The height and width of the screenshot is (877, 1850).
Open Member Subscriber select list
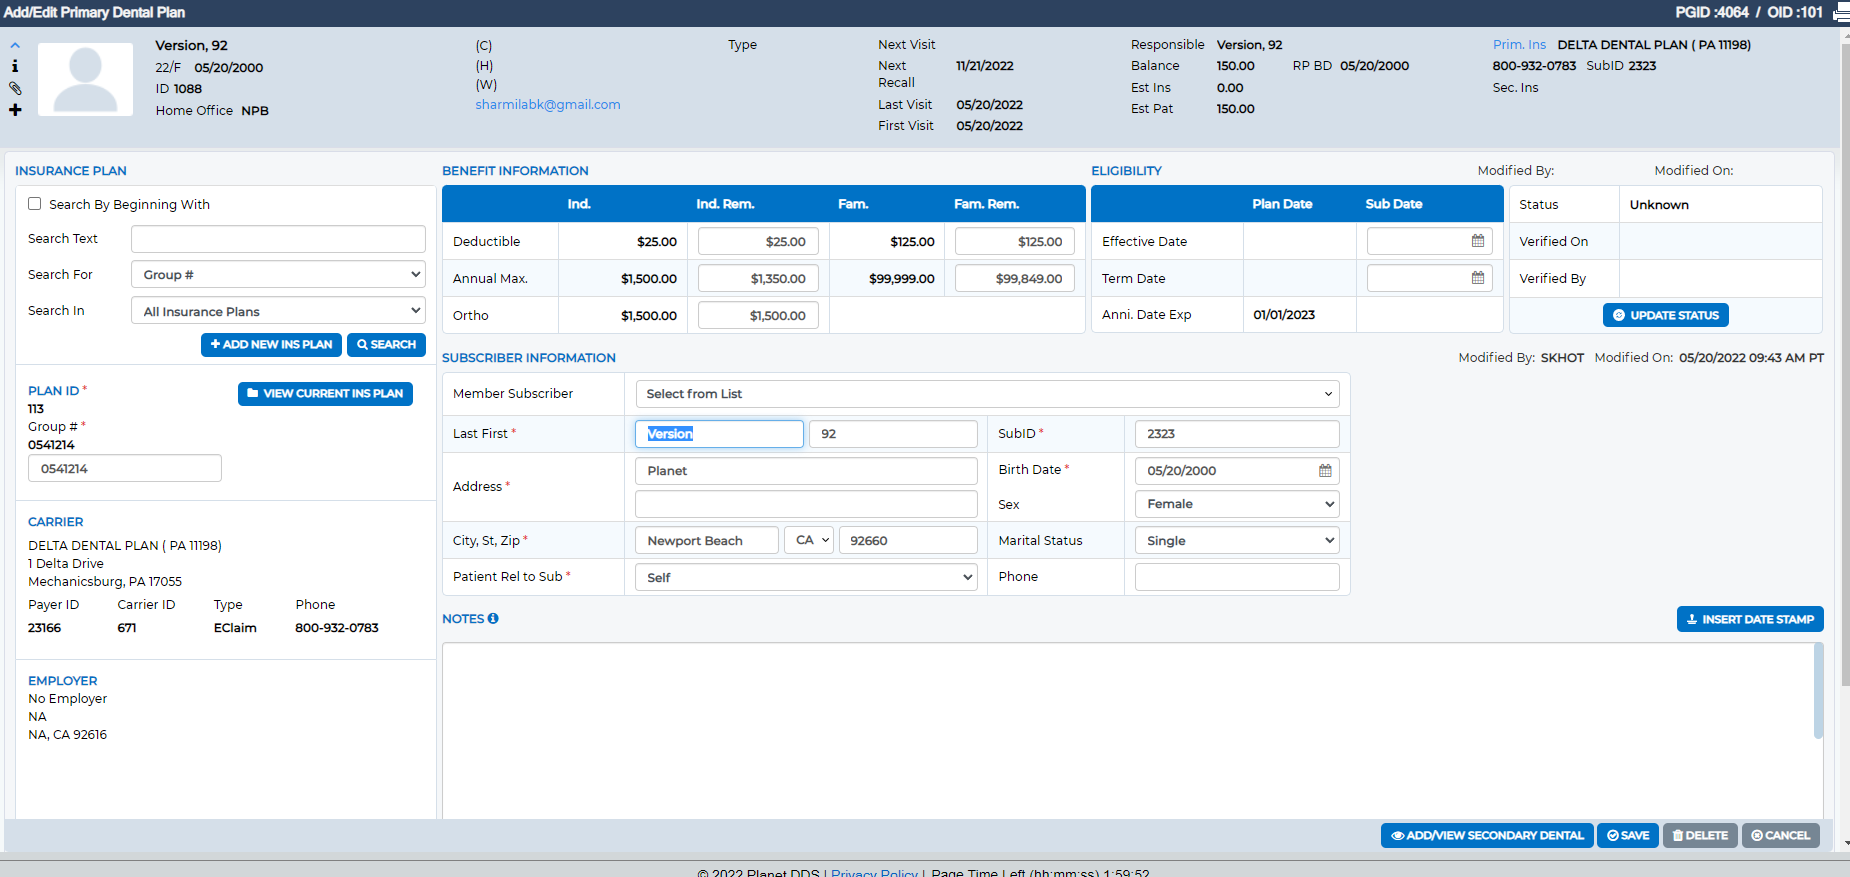click(x=987, y=394)
